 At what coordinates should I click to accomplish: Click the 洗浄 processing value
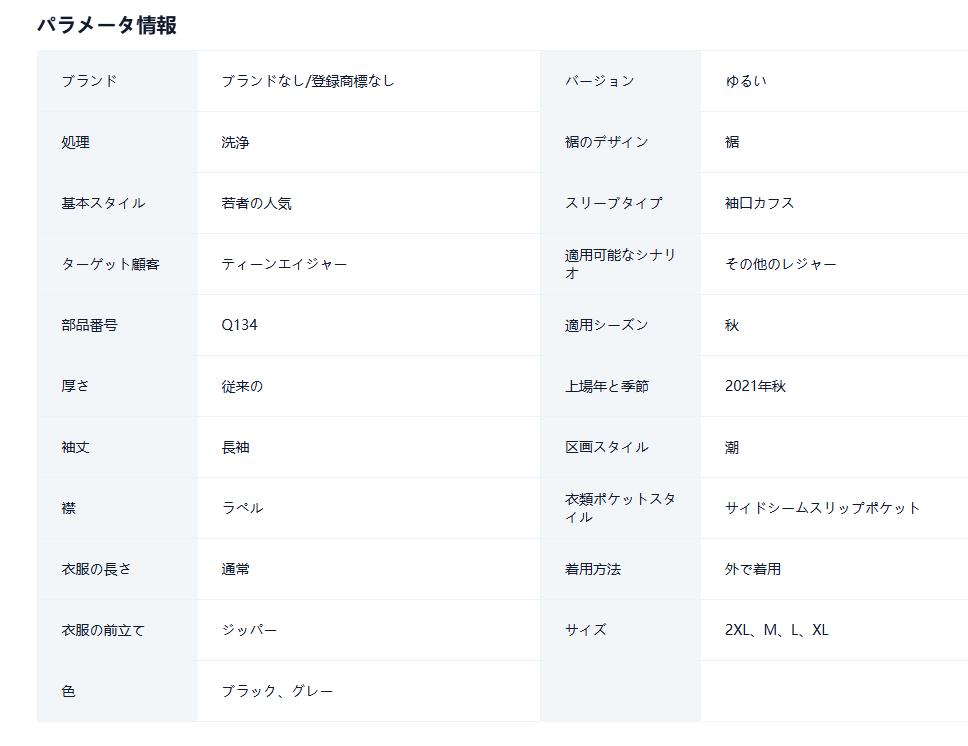tap(235, 142)
